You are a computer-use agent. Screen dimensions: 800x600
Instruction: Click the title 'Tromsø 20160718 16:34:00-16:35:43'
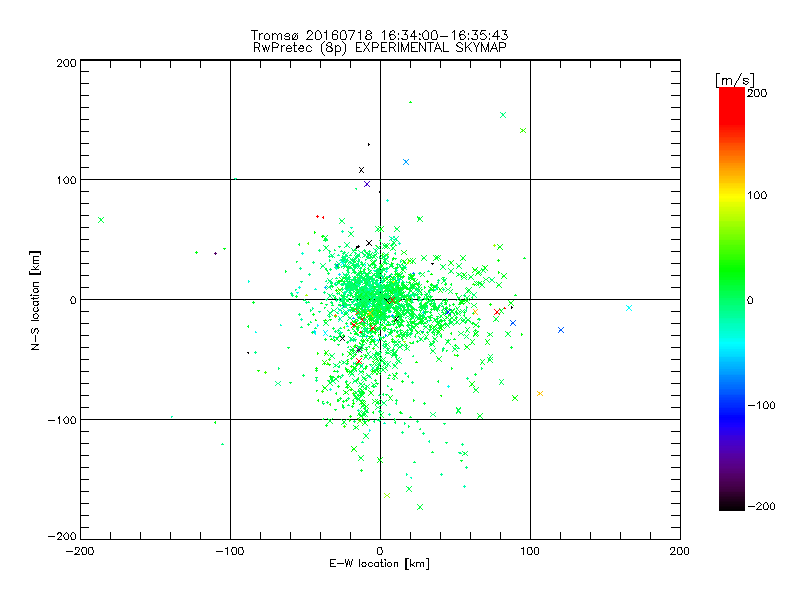(x=379, y=35)
